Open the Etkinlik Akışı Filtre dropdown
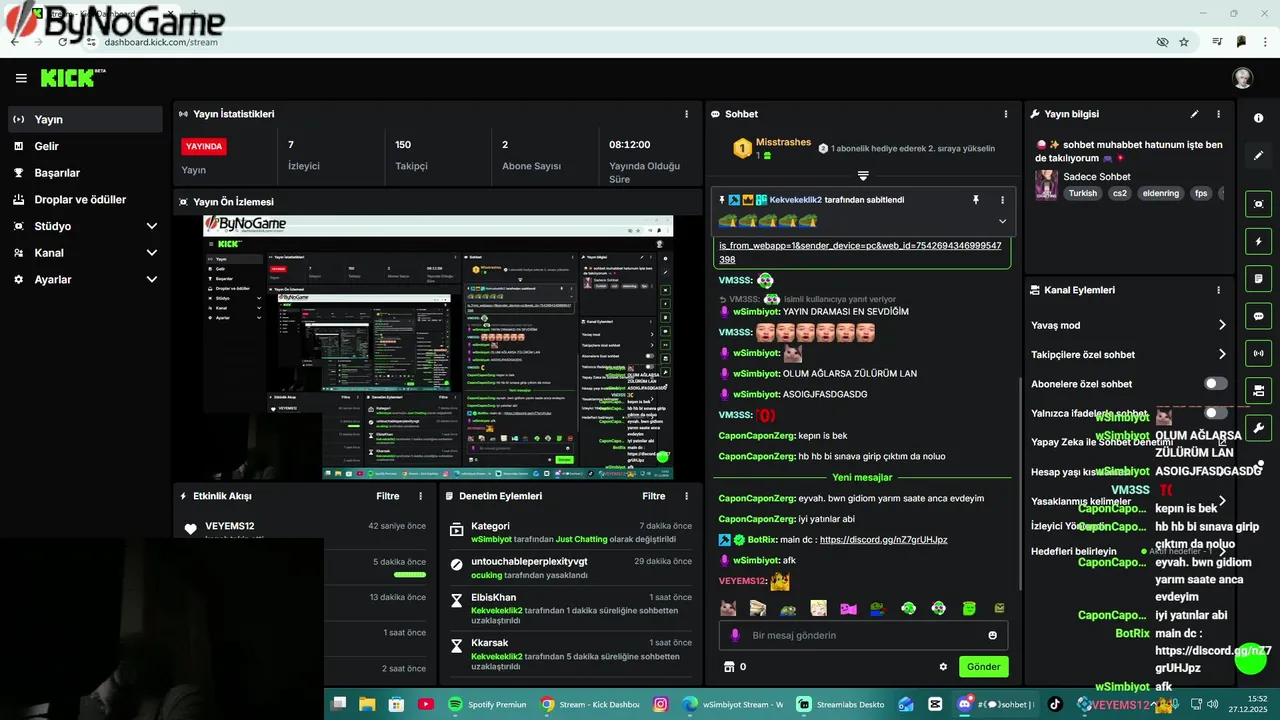The height and width of the screenshot is (720, 1280). [387, 496]
